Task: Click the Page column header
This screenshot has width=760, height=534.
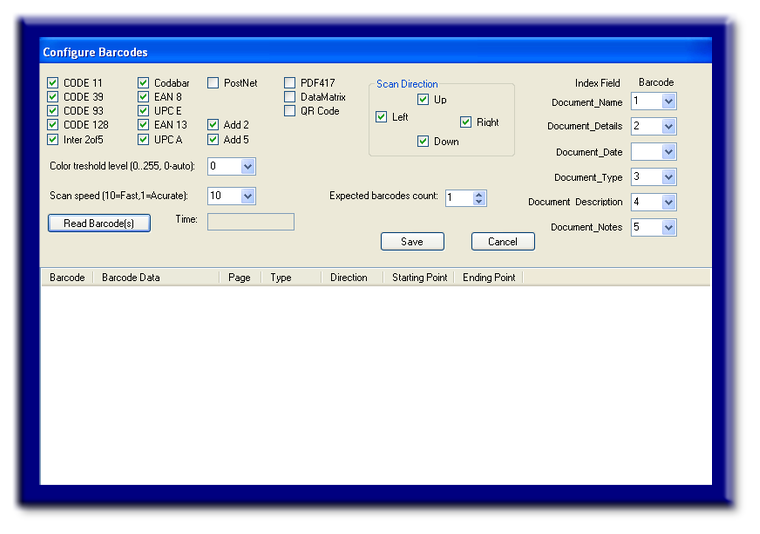Action: 240,278
